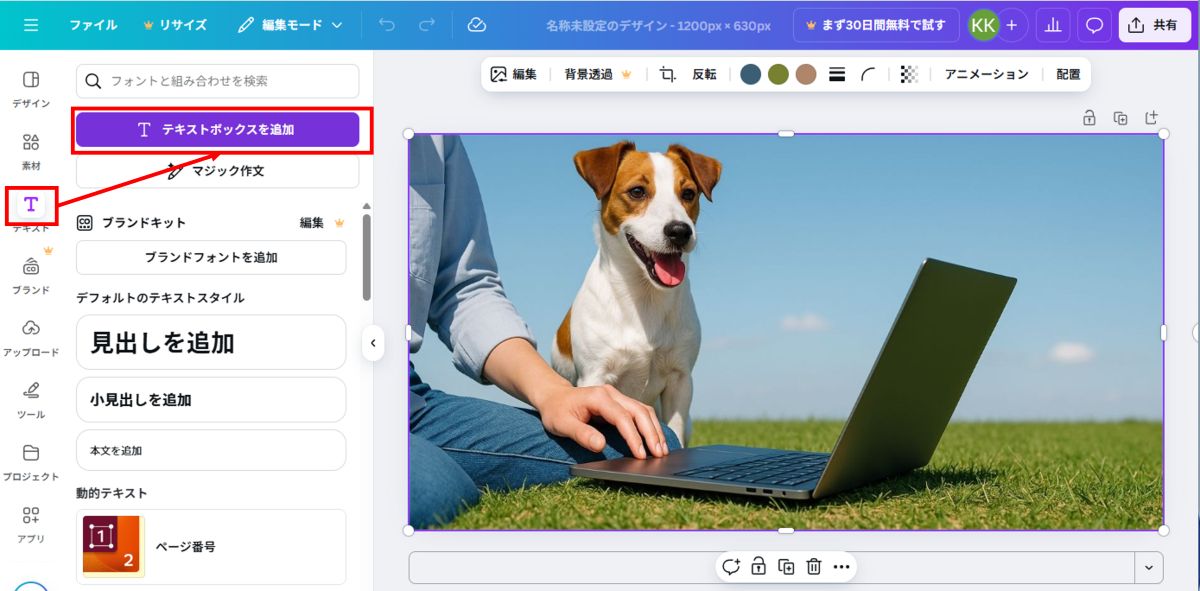The image size is (1200, 591).
Task: Open the アニメーション tab in toolbar
Action: [x=986, y=74]
